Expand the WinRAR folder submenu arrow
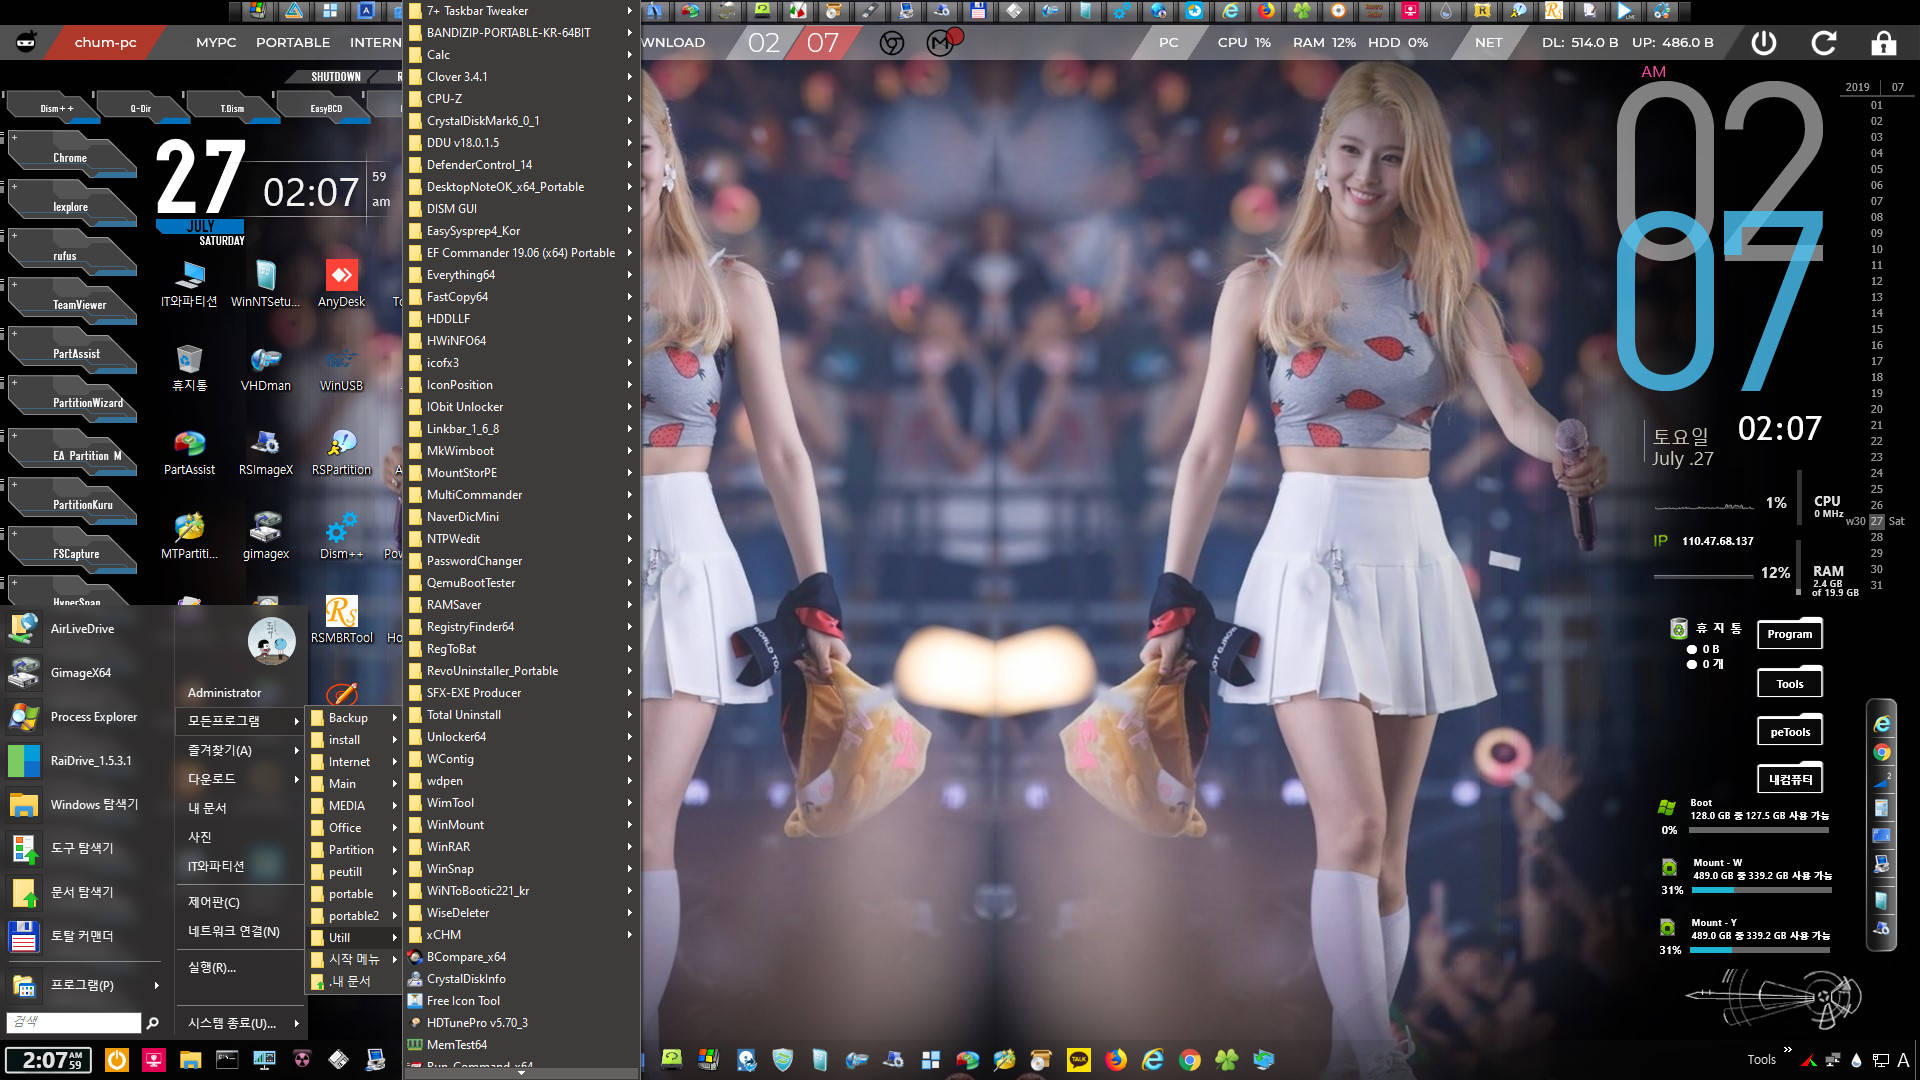This screenshot has width=1920, height=1080. click(x=630, y=847)
